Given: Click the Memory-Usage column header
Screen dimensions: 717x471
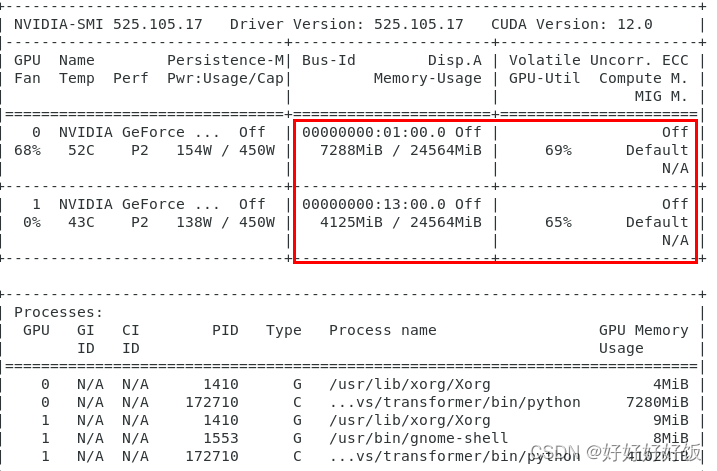Looking at the screenshot, I should click(x=427, y=78).
